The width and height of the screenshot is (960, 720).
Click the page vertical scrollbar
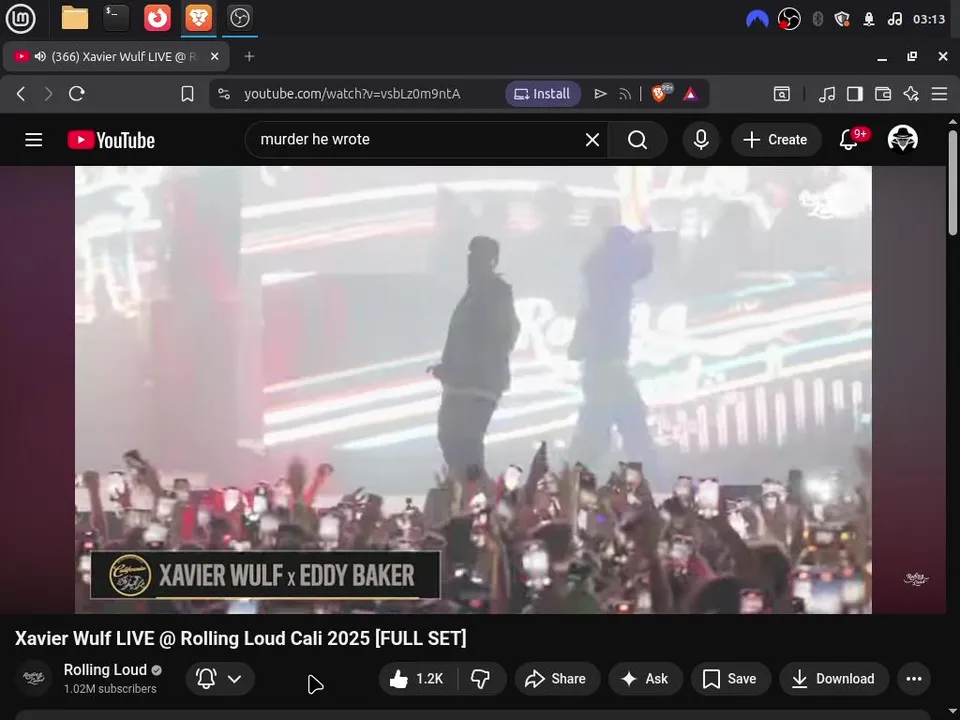pos(953,182)
